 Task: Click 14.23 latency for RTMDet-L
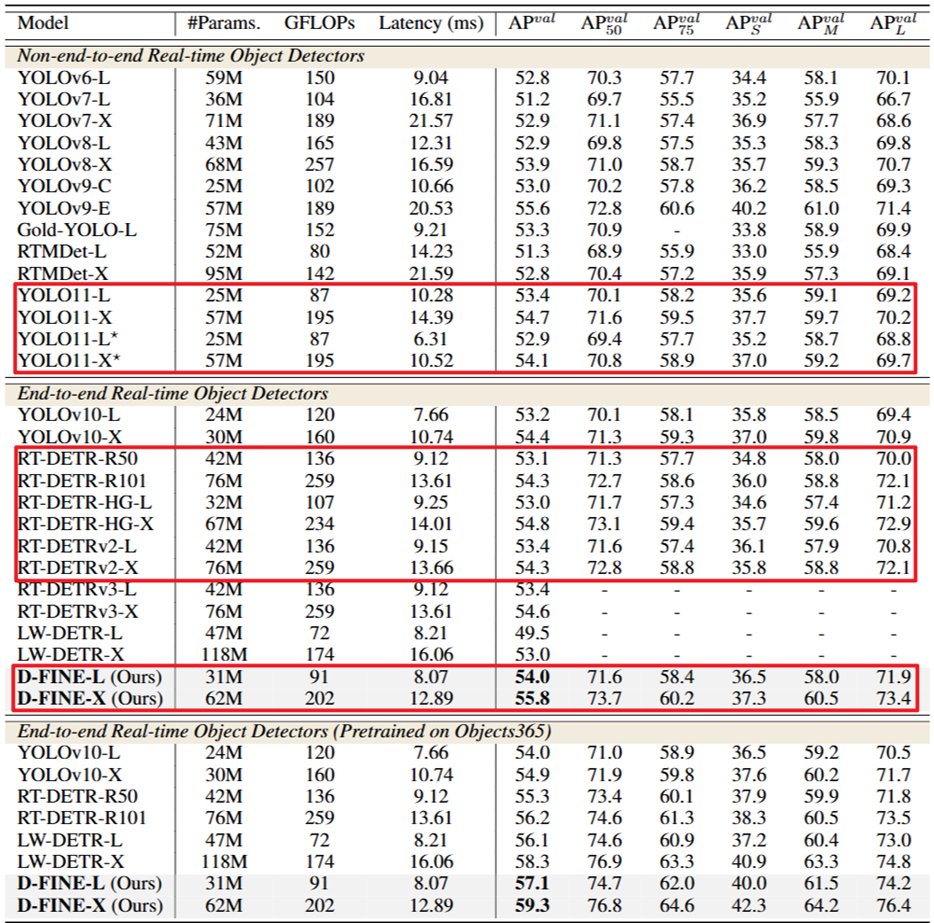(x=431, y=251)
